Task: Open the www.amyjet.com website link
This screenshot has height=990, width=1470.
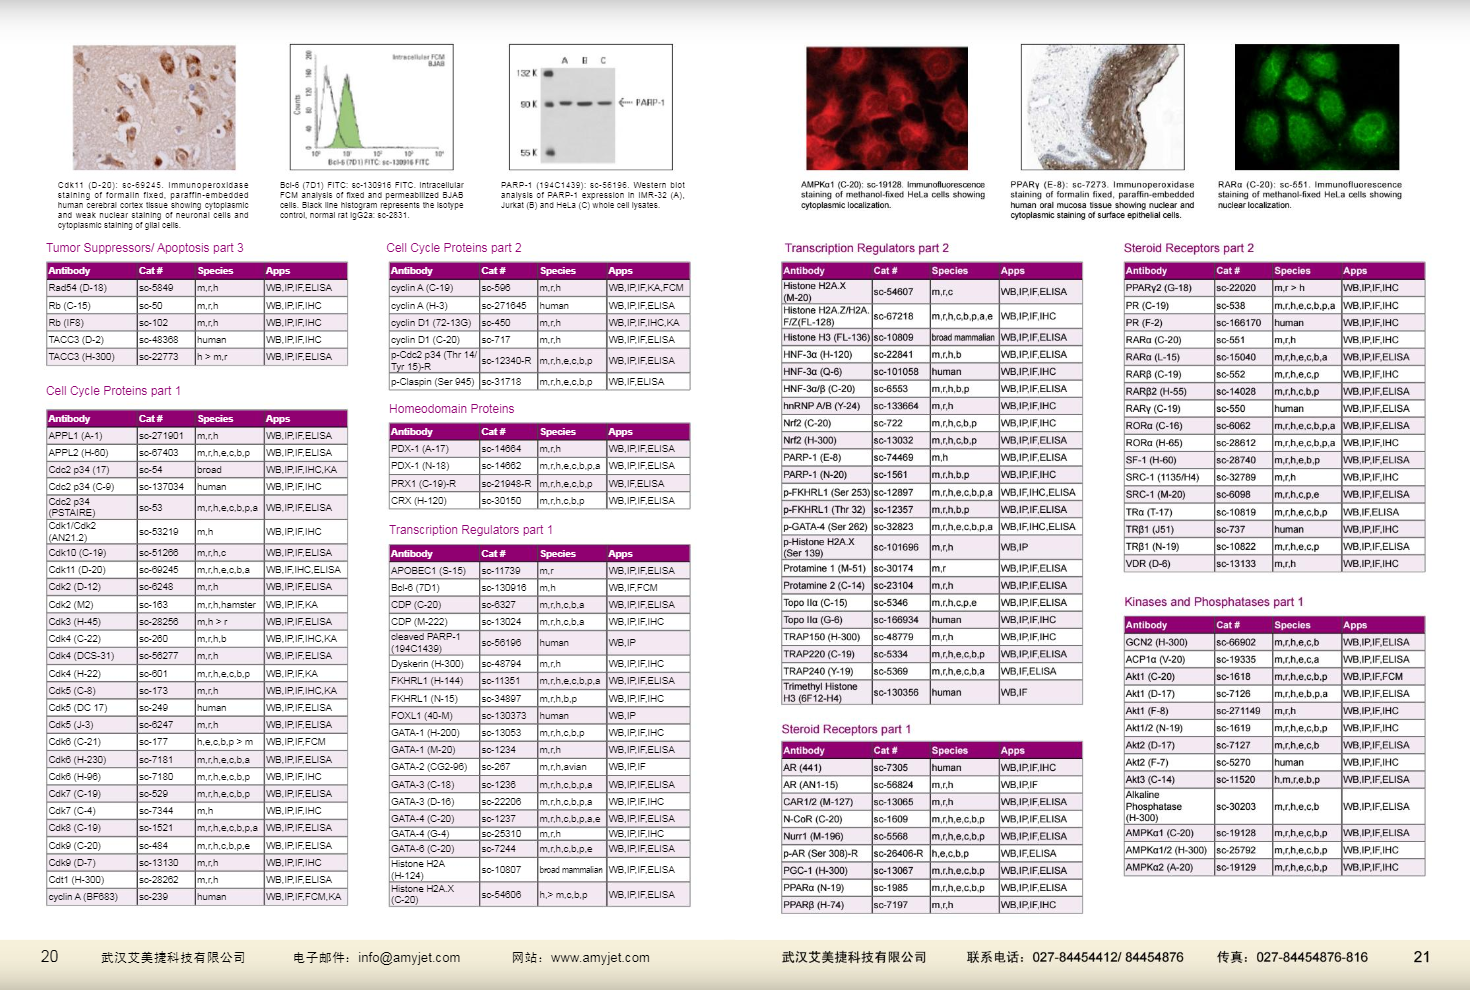Action: pyautogui.click(x=600, y=958)
